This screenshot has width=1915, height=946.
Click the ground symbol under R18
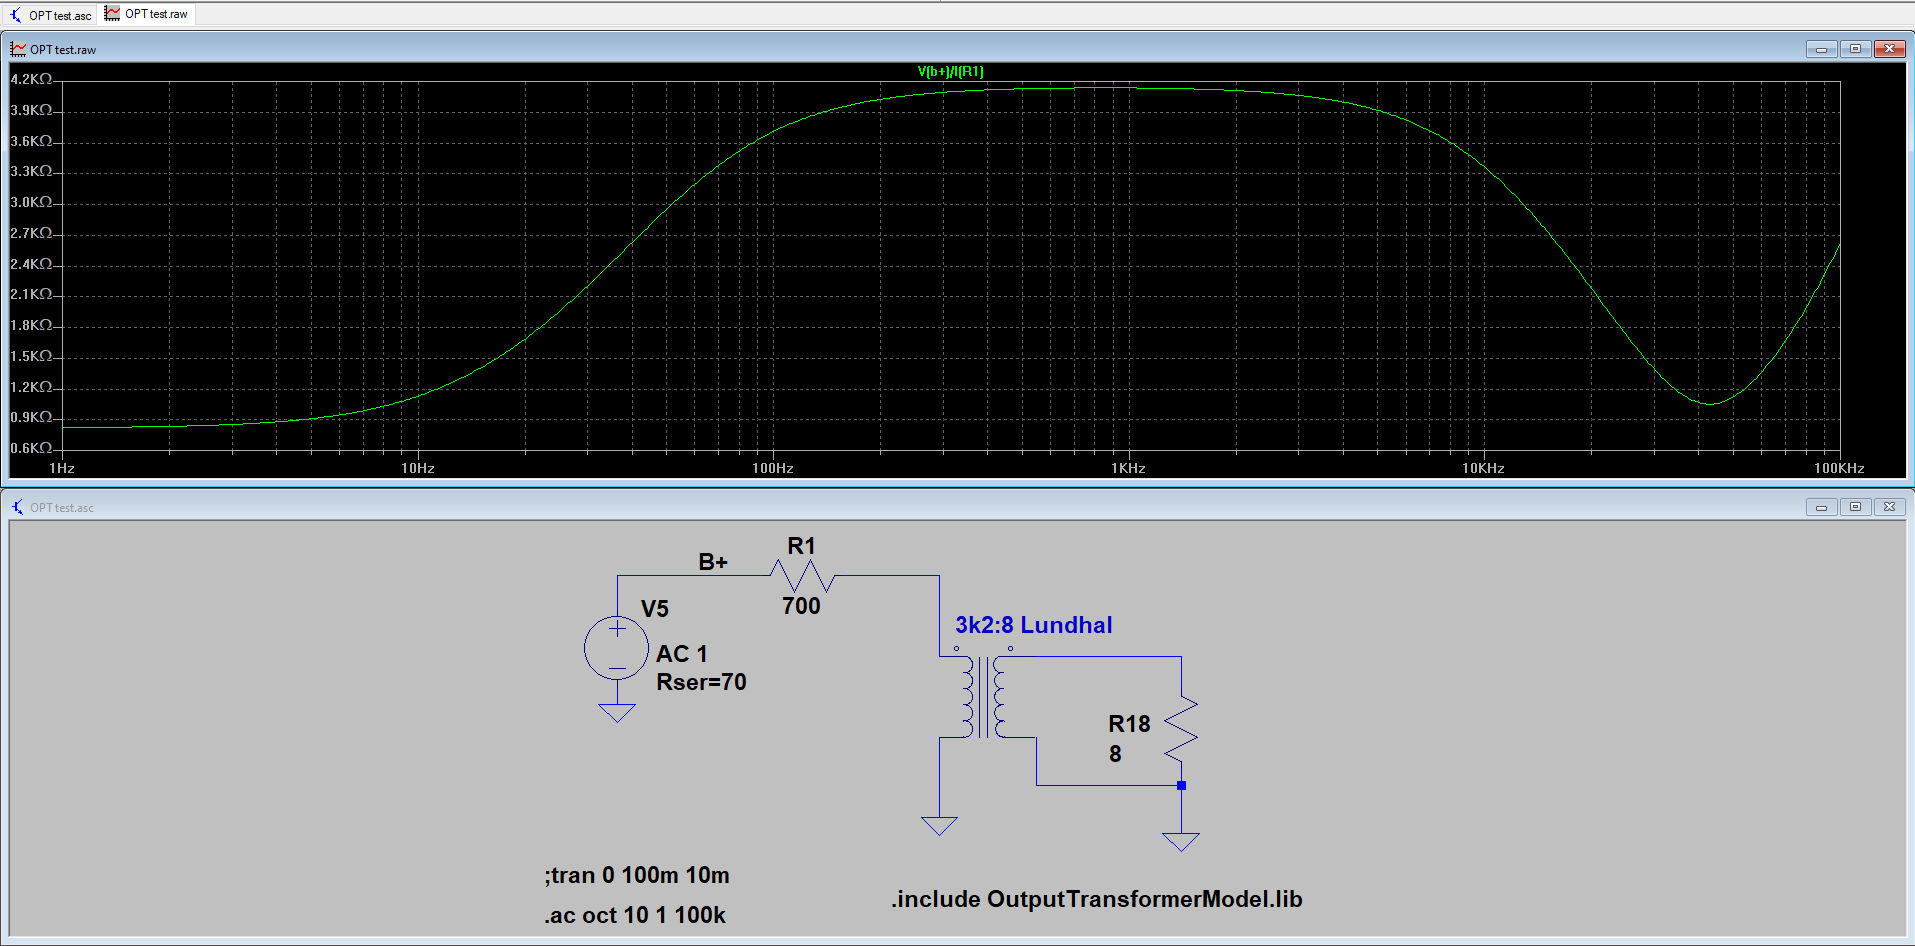point(1181,841)
